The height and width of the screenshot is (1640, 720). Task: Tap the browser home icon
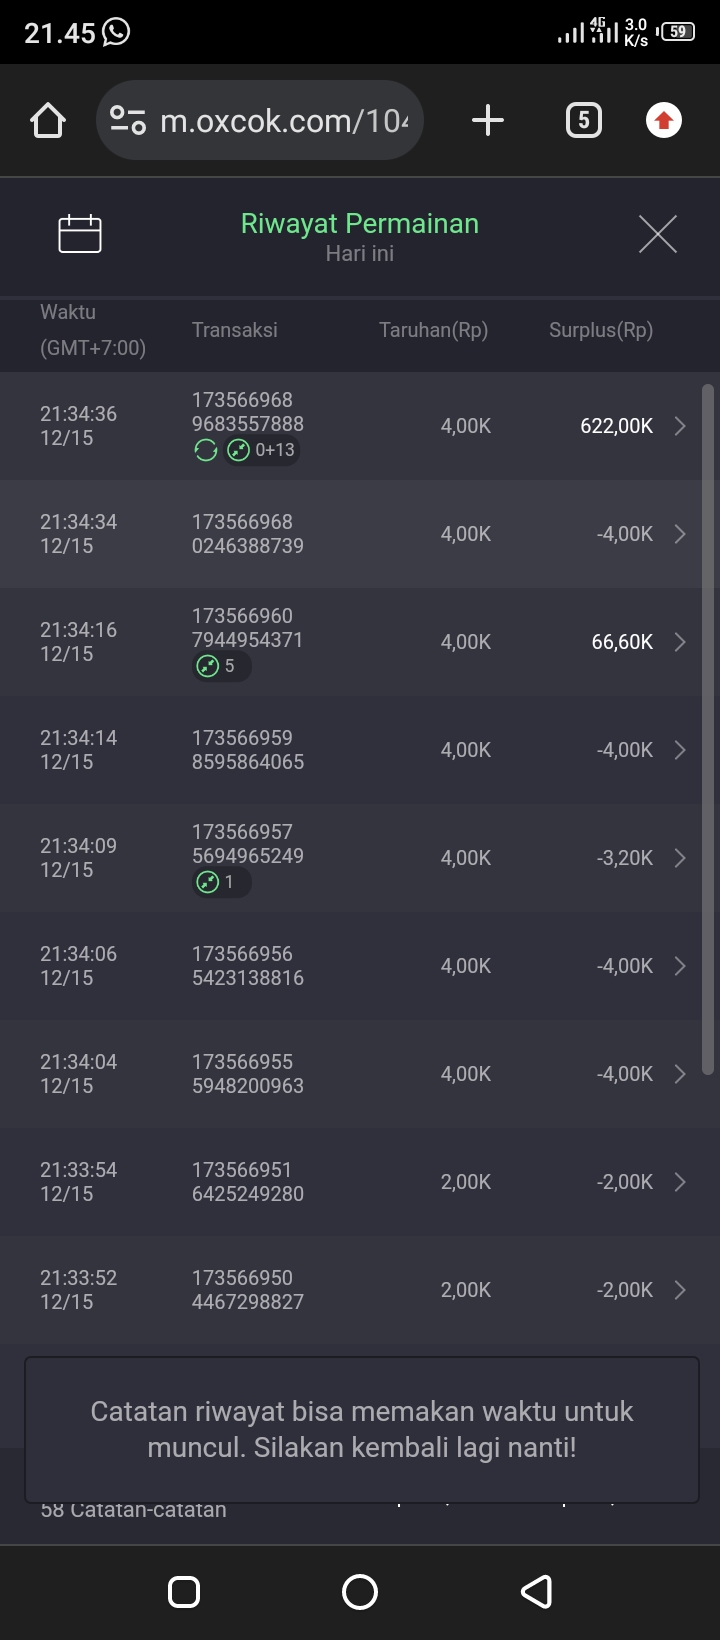(48, 121)
